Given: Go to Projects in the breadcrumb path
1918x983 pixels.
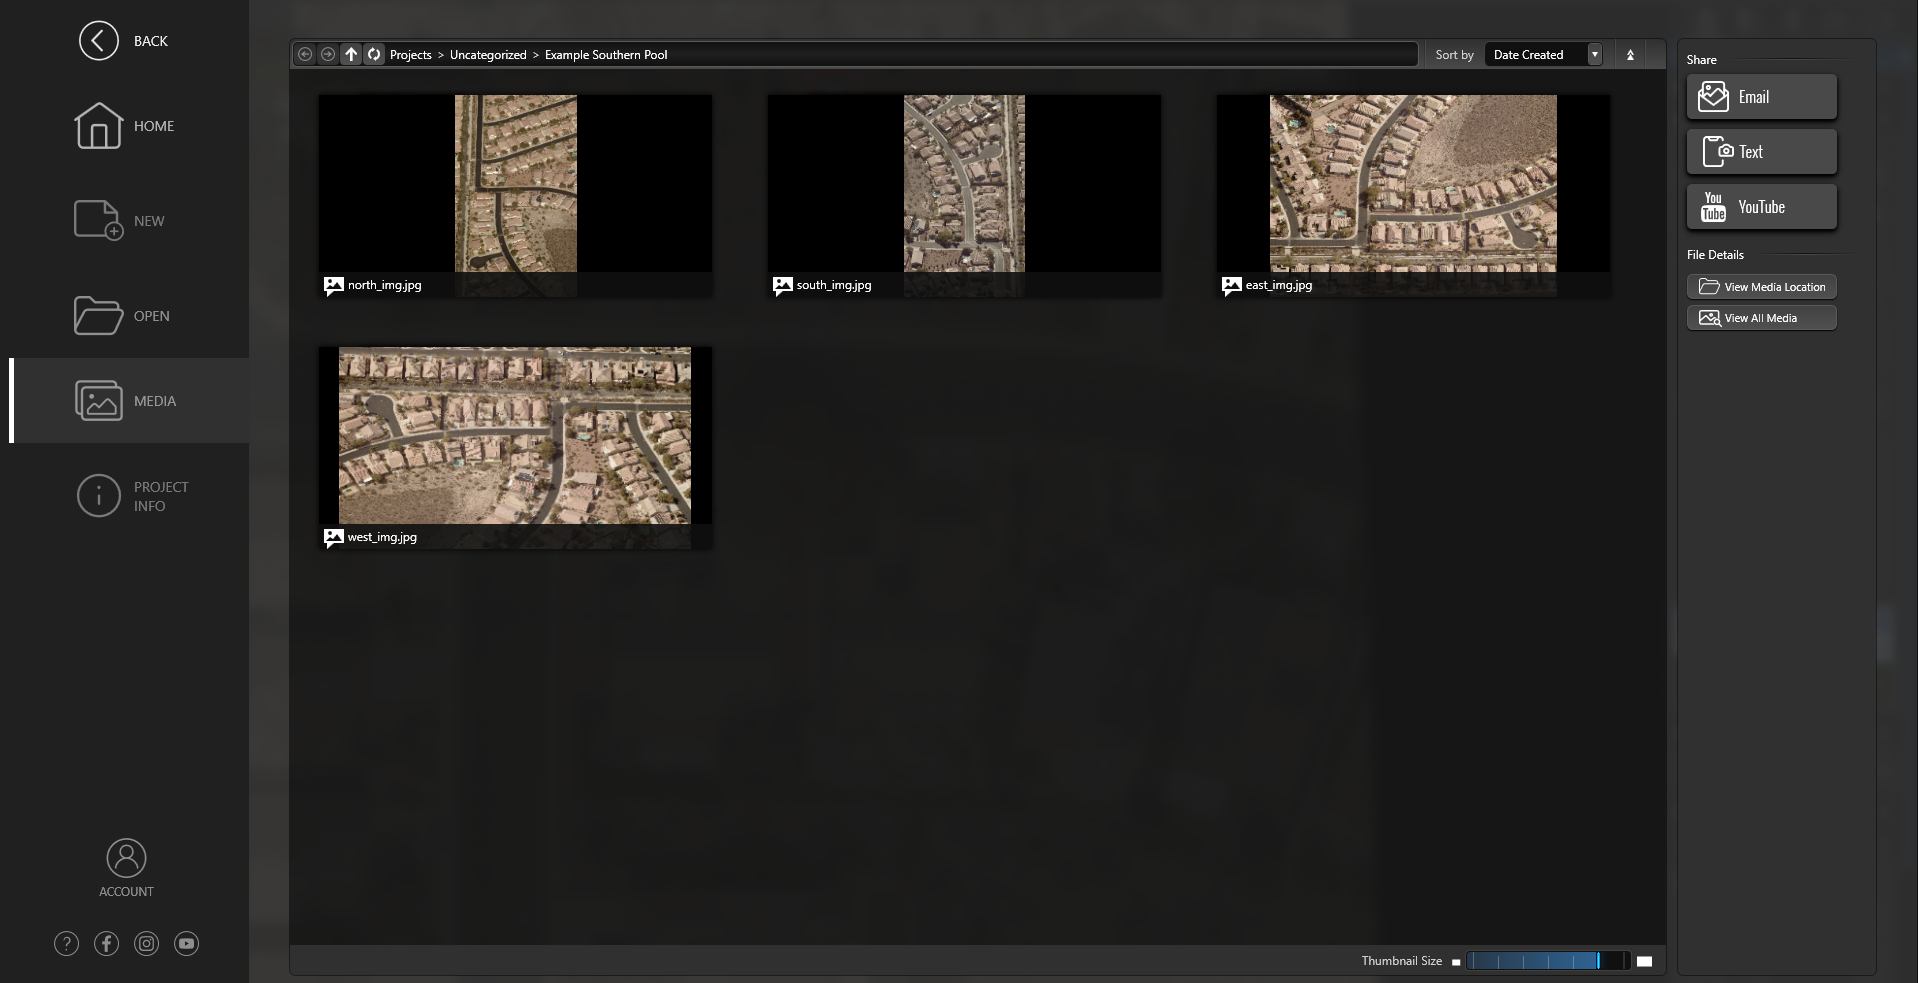Looking at the screenshot, I should (410, 54).
